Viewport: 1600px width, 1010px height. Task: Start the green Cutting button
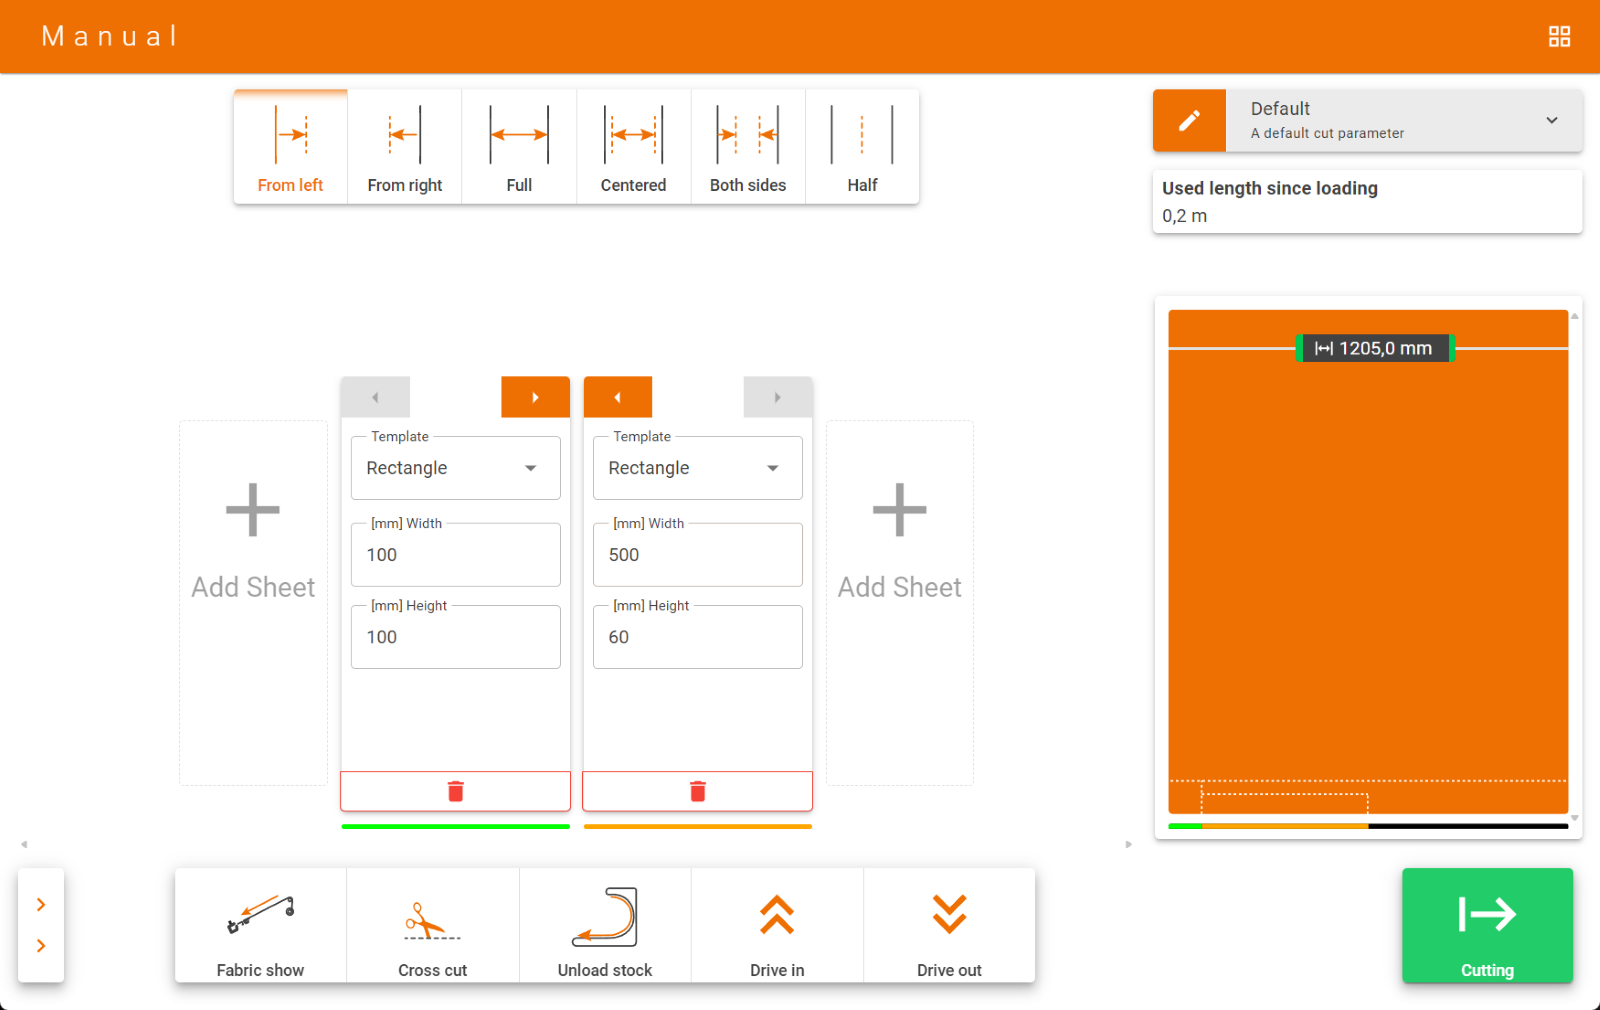[1487, 925]
